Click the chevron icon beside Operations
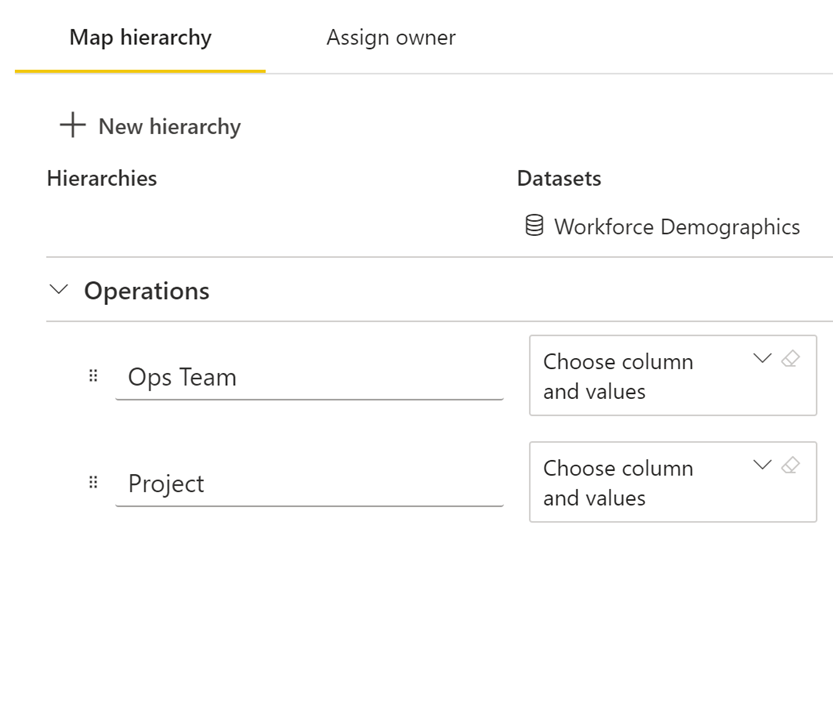Image resolution: width=833 pixels, height=710 pixels. pos(58,290)
